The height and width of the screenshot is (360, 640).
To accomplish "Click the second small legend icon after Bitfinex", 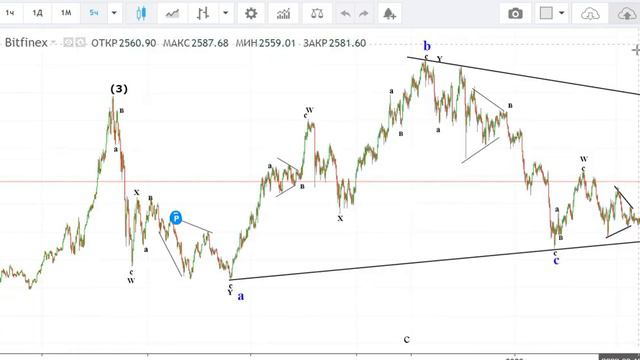I will [x=80, y=42].
